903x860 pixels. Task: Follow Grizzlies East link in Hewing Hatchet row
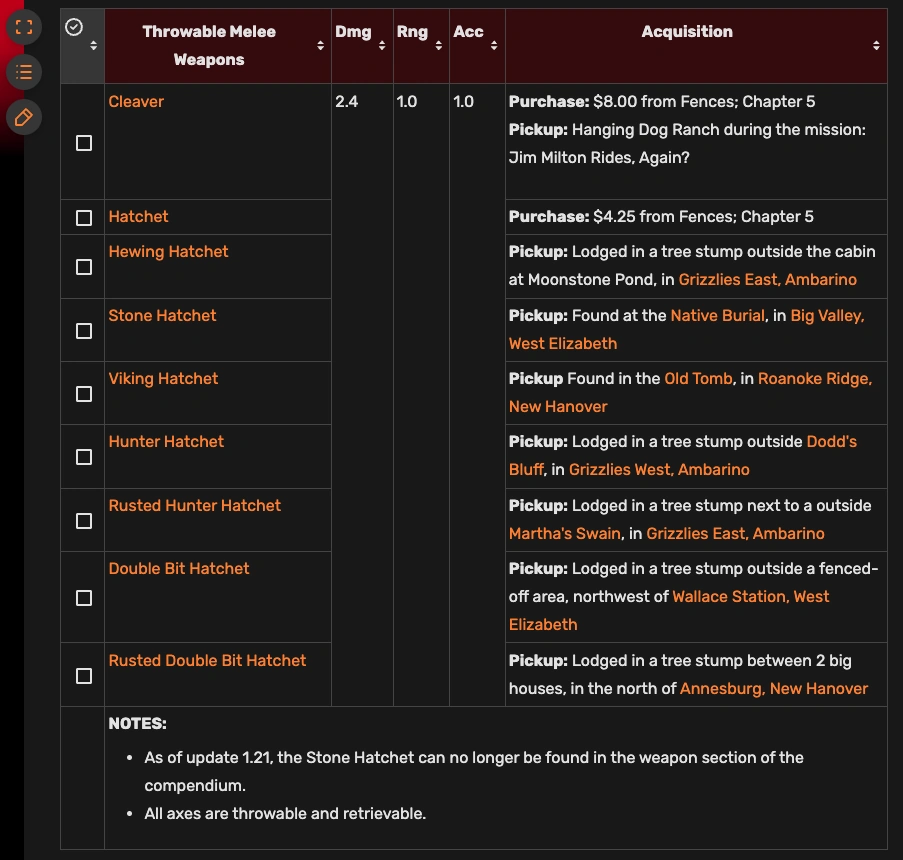(x=767, y=280)
